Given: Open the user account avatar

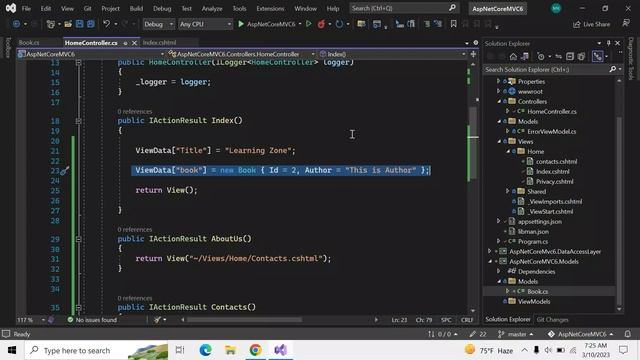Looking at the screenshot, I should pyautogui.click(x=556, y=8).
